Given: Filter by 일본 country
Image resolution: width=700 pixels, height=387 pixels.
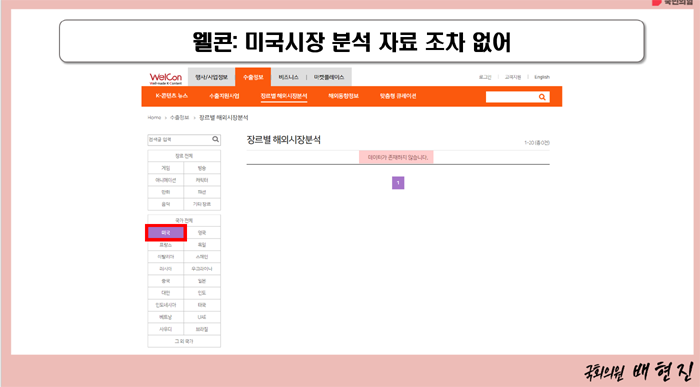Looking at the screenshot, I should (202, 281).
